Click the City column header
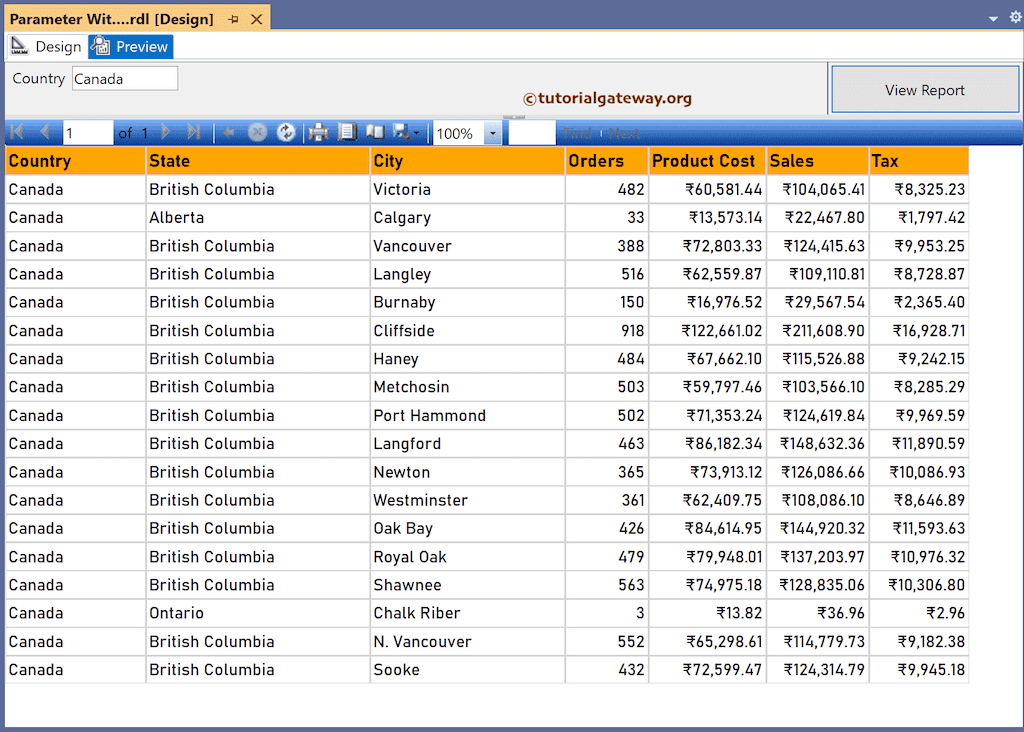Viewport: 1024px width, 732px height. pyautogui.click(x=468, y=161)
